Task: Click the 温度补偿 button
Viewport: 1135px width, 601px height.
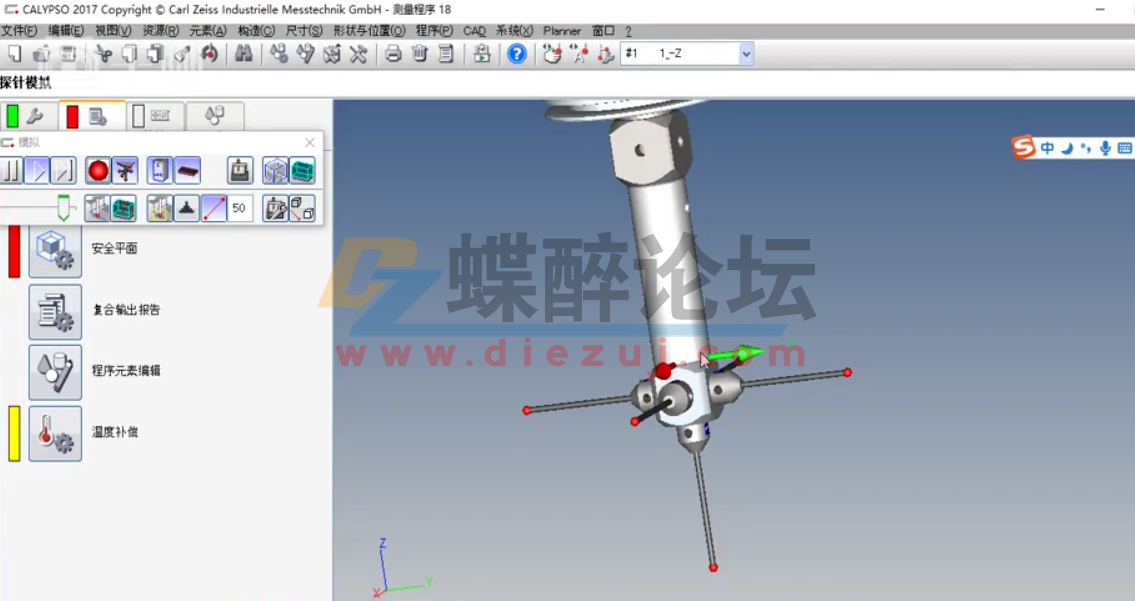Action: coord(55,432)
